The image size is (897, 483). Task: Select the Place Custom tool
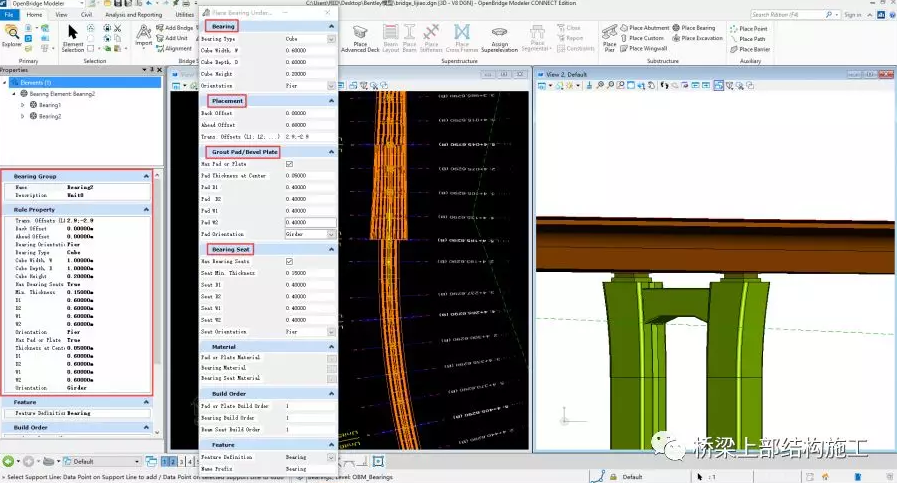[642, 38]
